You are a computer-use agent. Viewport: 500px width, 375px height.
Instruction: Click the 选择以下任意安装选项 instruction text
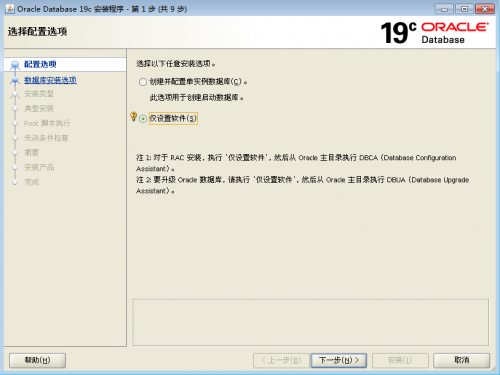point(176,64)
